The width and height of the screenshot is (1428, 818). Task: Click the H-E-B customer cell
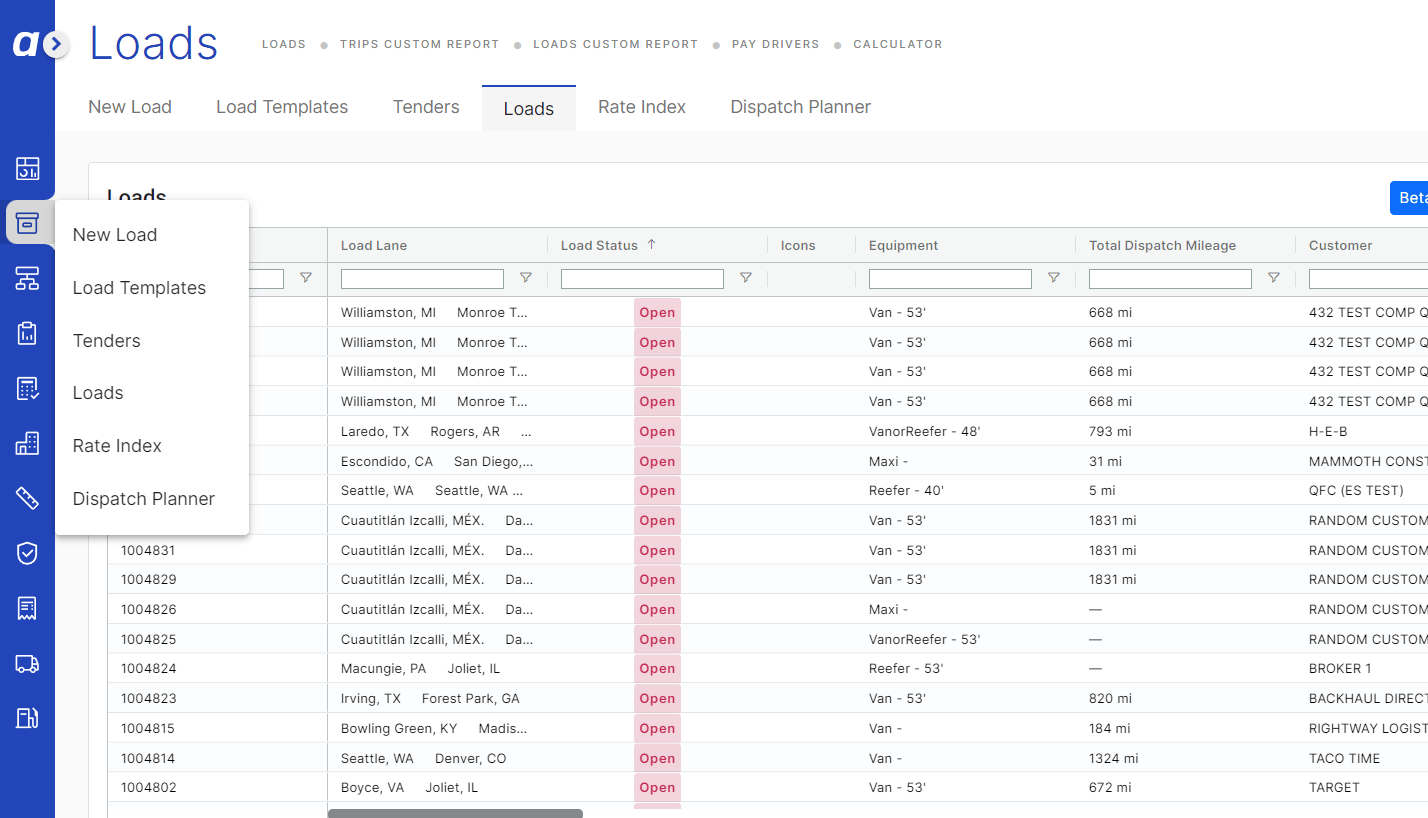[1328, 431]
